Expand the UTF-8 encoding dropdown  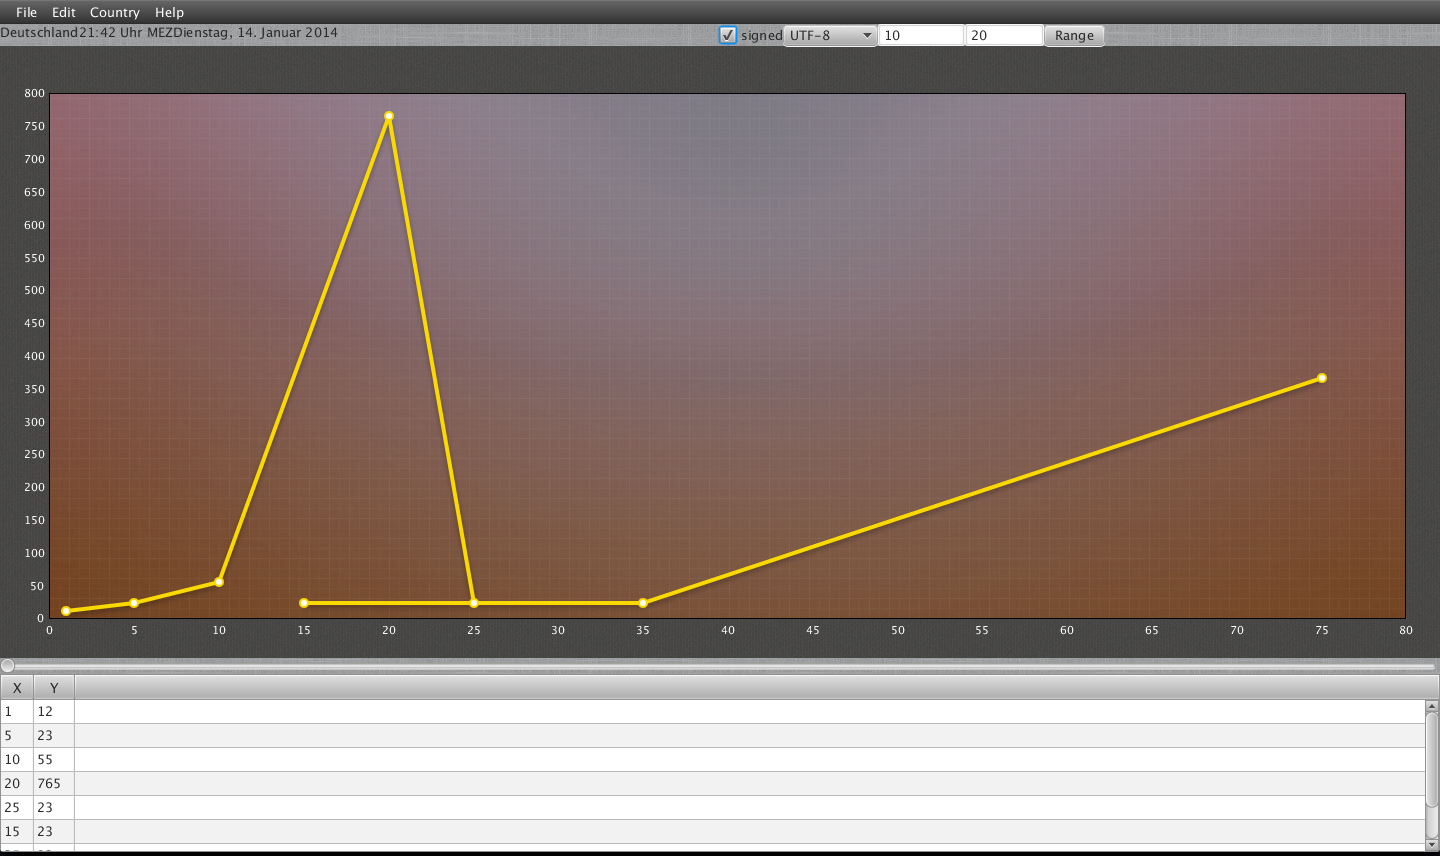tap(830, 35)
